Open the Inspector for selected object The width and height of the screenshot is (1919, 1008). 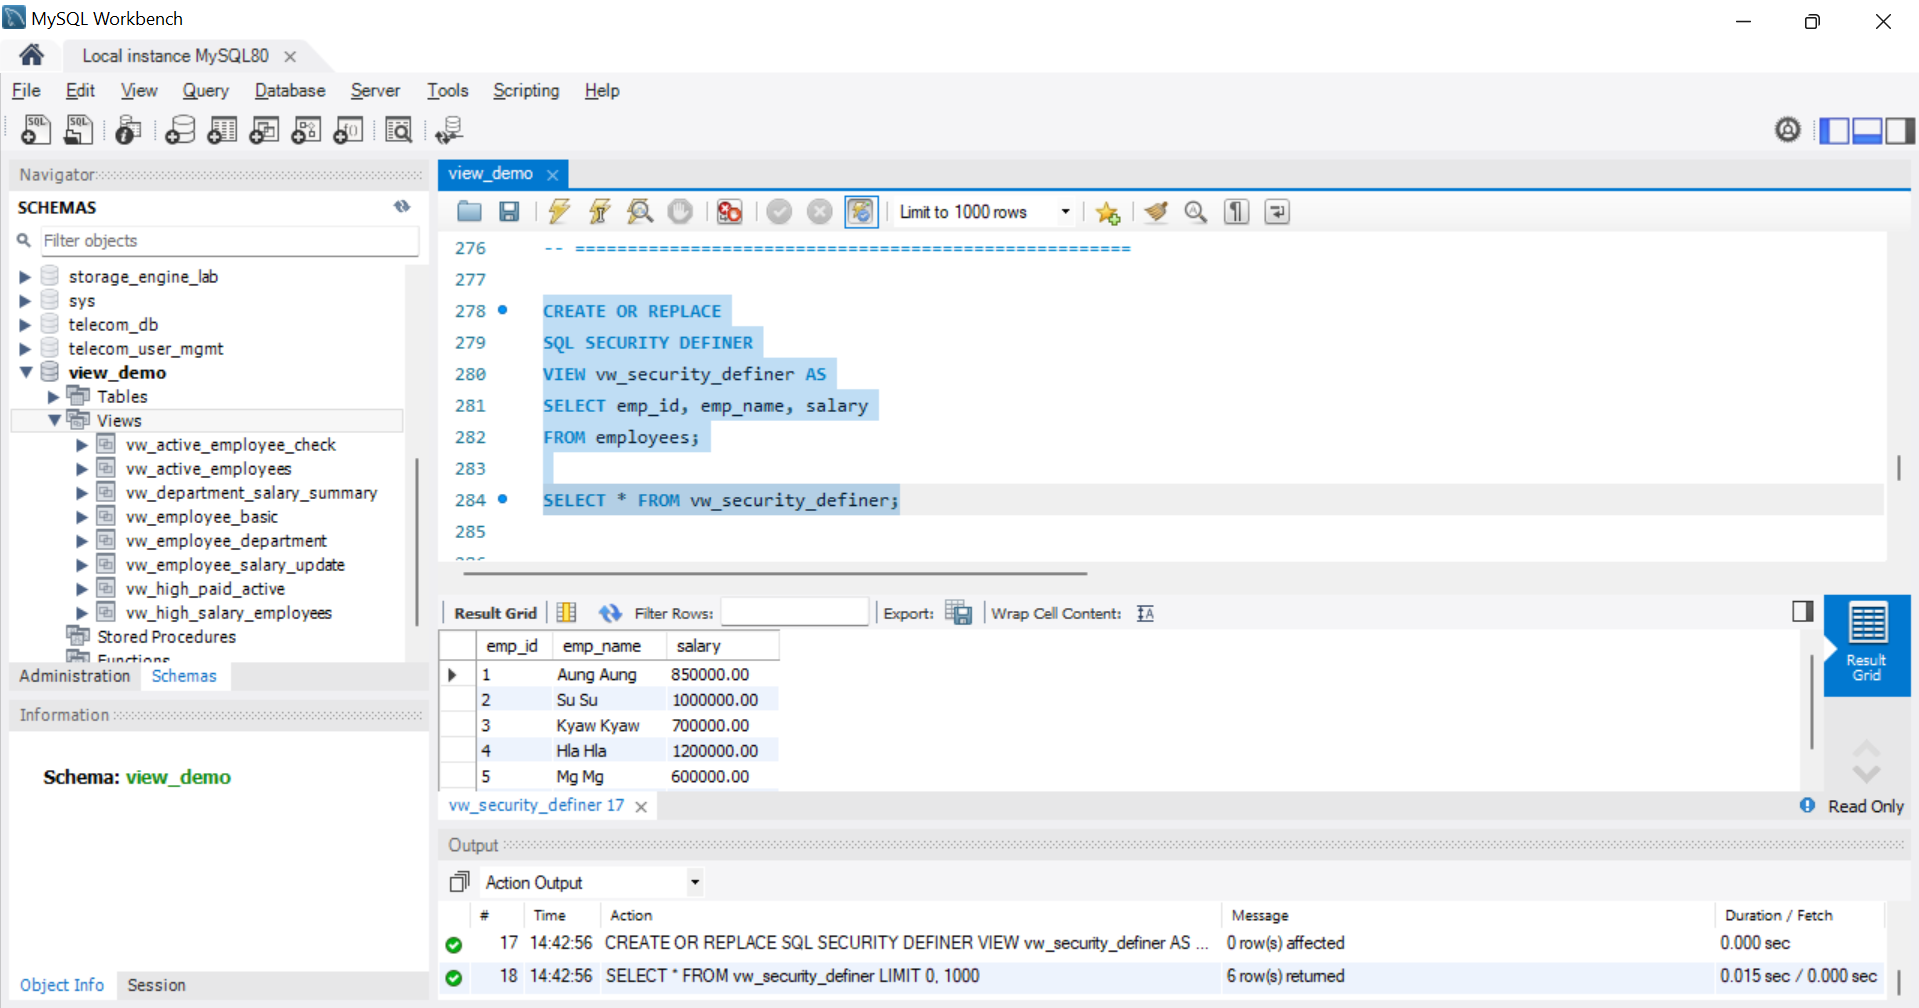[x=128, y=130]
